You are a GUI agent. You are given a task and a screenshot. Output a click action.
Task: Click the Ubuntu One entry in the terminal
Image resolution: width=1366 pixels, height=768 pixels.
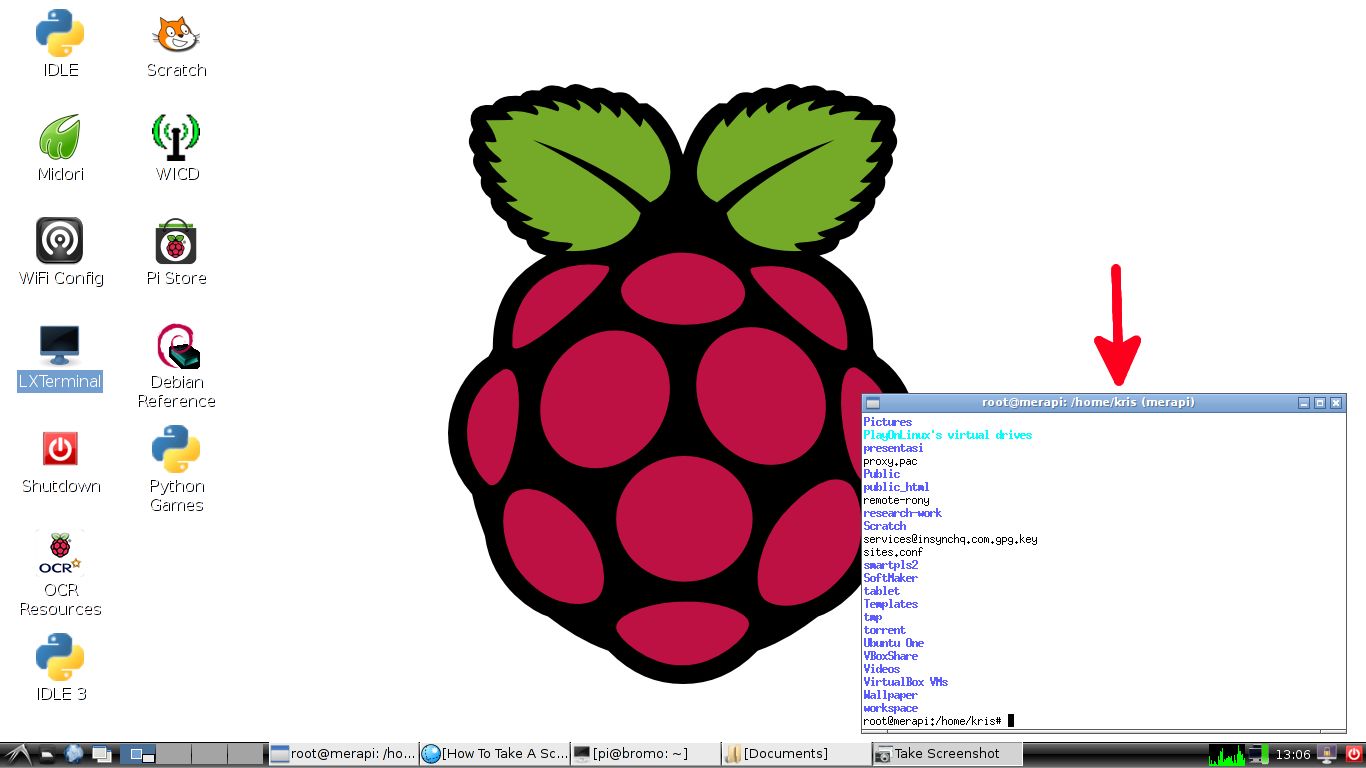(x=894, y=643)
